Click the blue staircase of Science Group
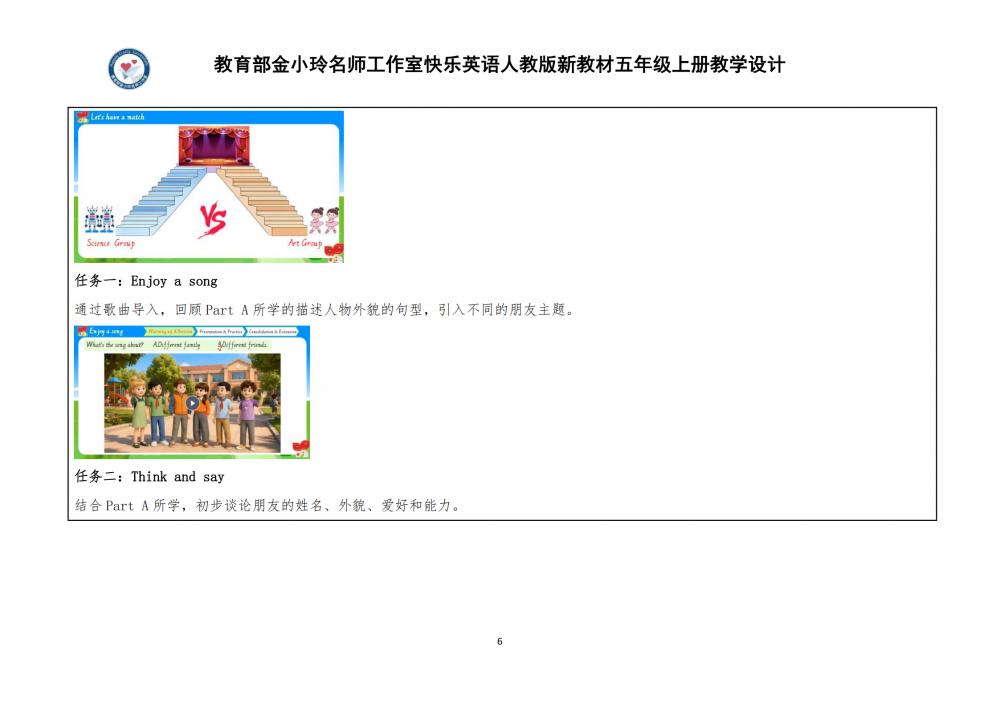1000x706 pixels. [x=162, y=202]
